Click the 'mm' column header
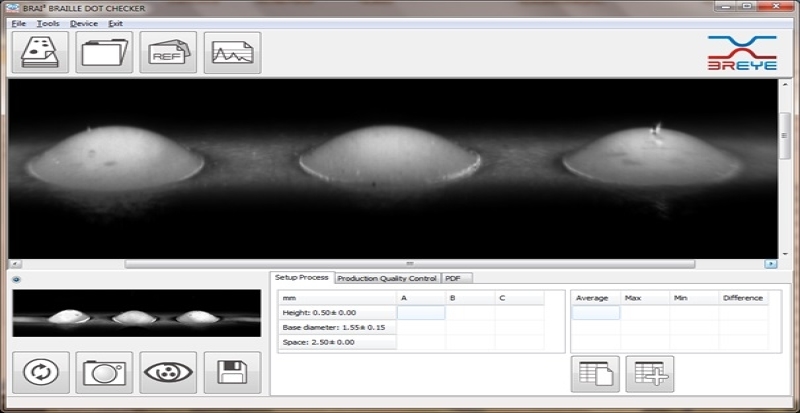The image size is (800, 413). point(338,298)
